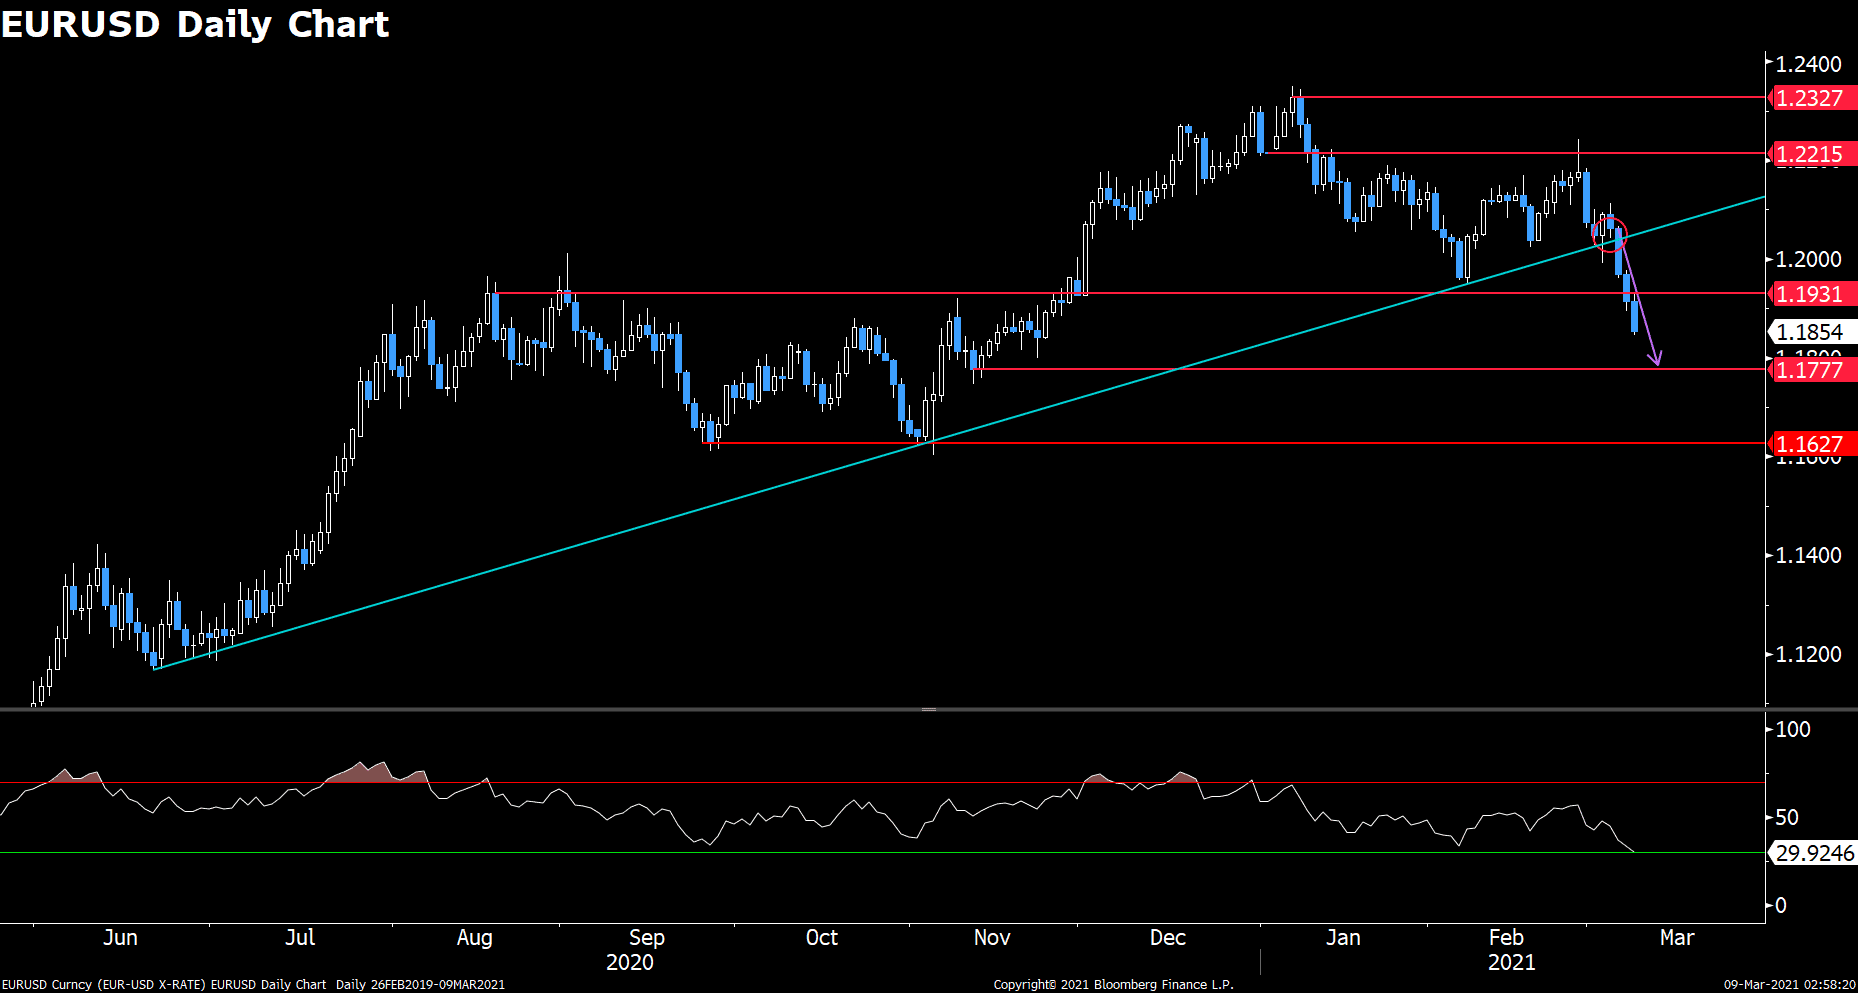Screen dimensions: 1858x993
Task: Click the EURUSD Curncy footer description text
Action: tap(253, 984)
